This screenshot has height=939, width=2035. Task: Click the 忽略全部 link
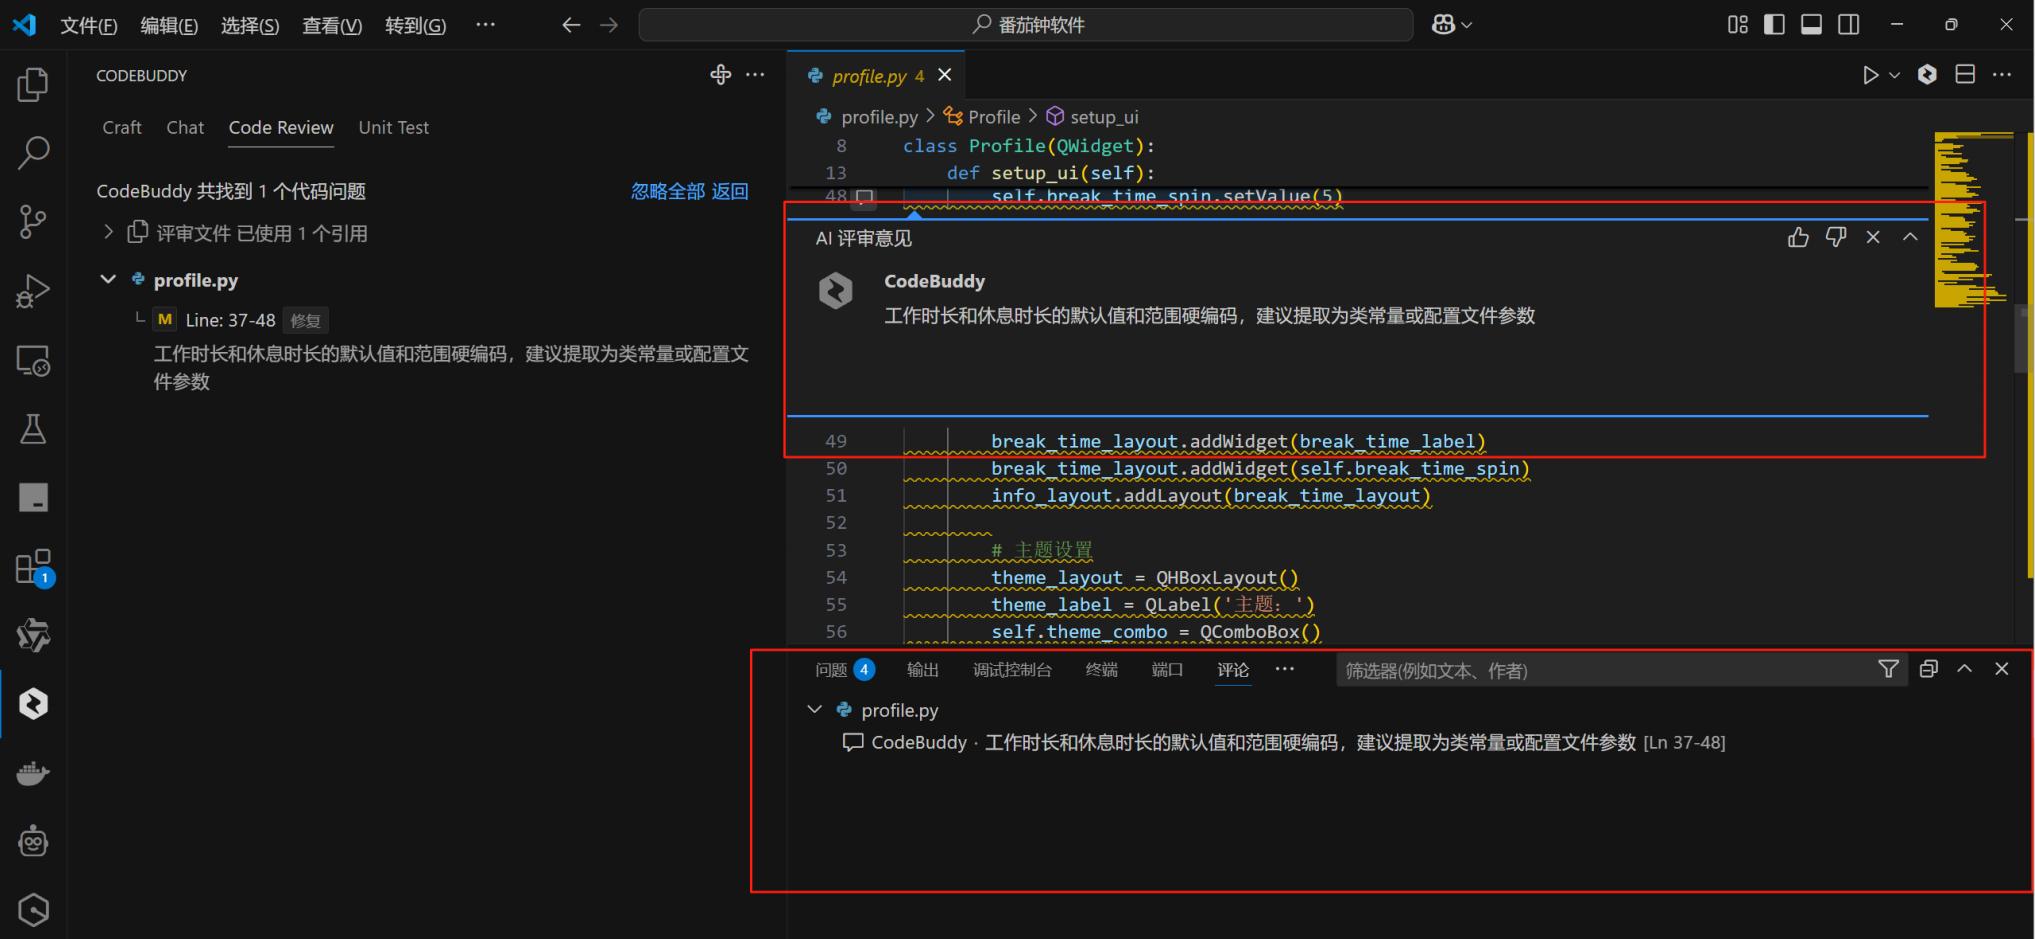point(667,191)
